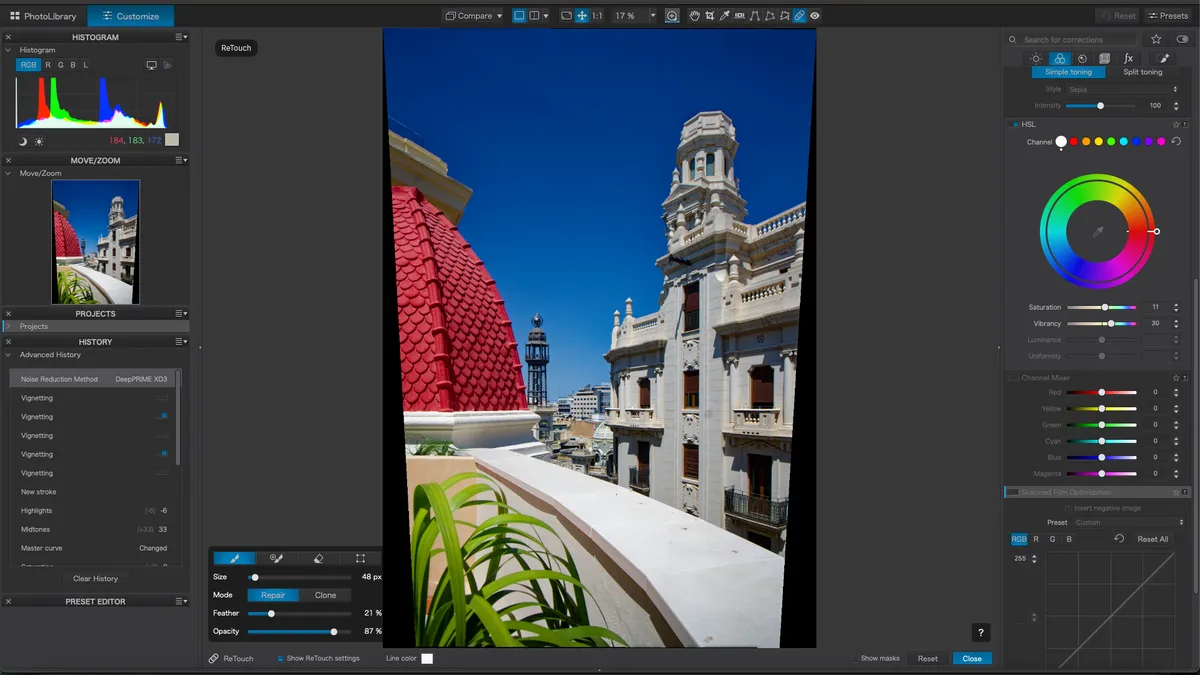The height and width of the screenshot is (675, 1200).
Task: Toggle the ReTouch bandage tool
Action: pos(799,16)
